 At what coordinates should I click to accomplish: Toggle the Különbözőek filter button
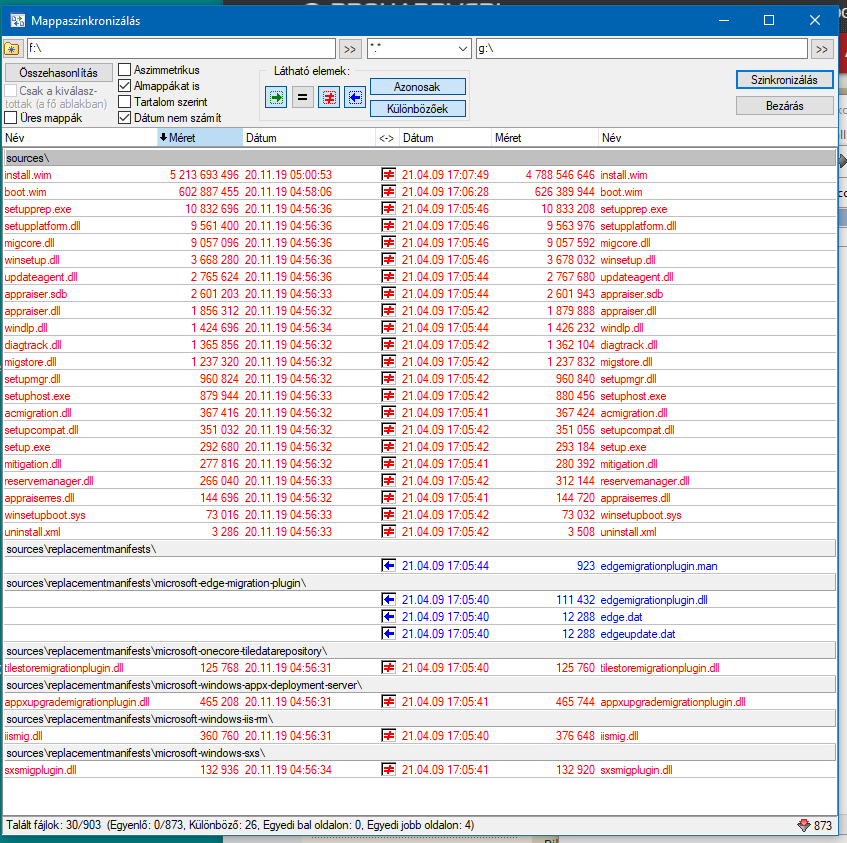pyautogui.click(x=418, y=109)
